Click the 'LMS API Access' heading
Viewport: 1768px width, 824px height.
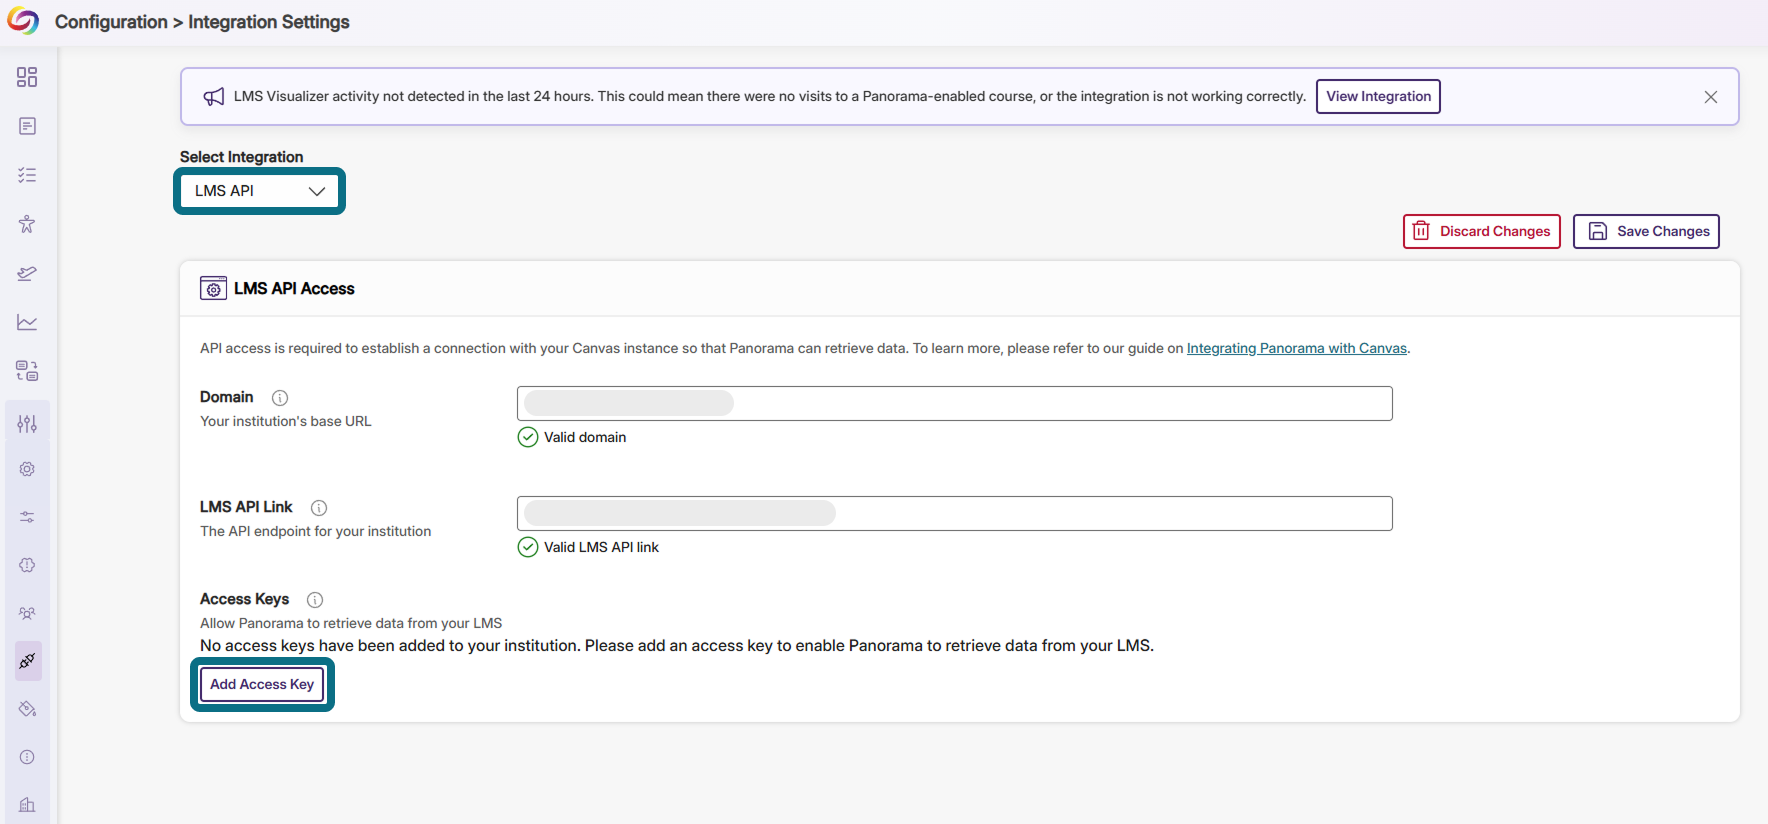click(x=294, y=289)
